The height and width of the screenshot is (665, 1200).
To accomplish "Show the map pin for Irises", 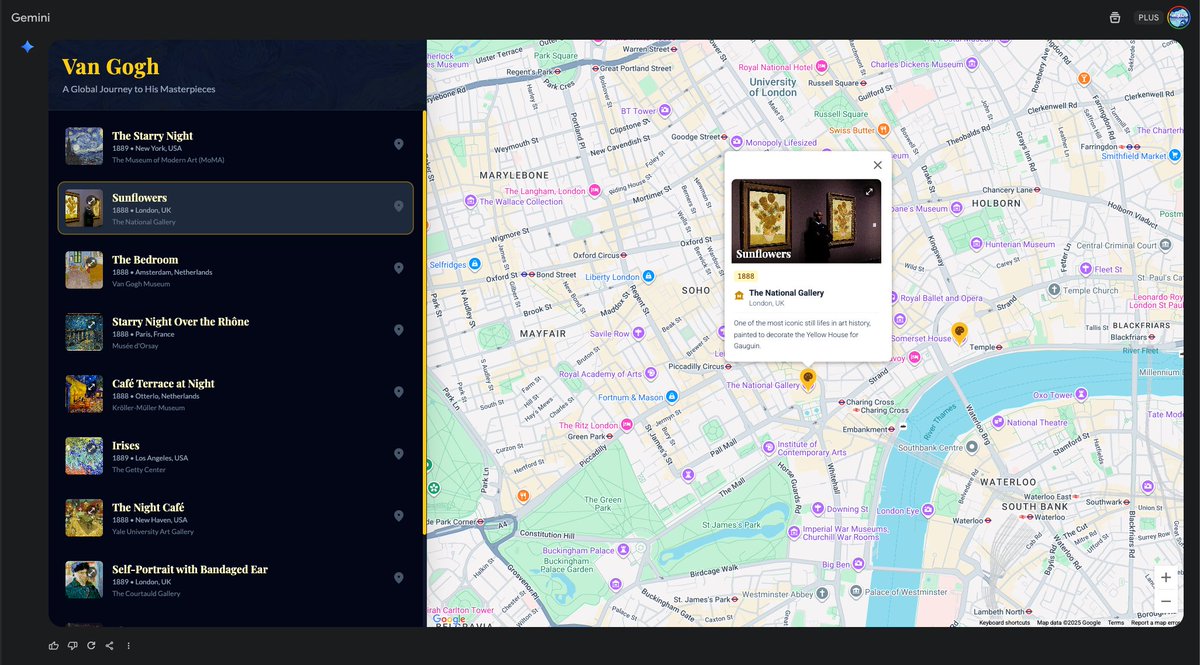I will click(x=398, y=454).
